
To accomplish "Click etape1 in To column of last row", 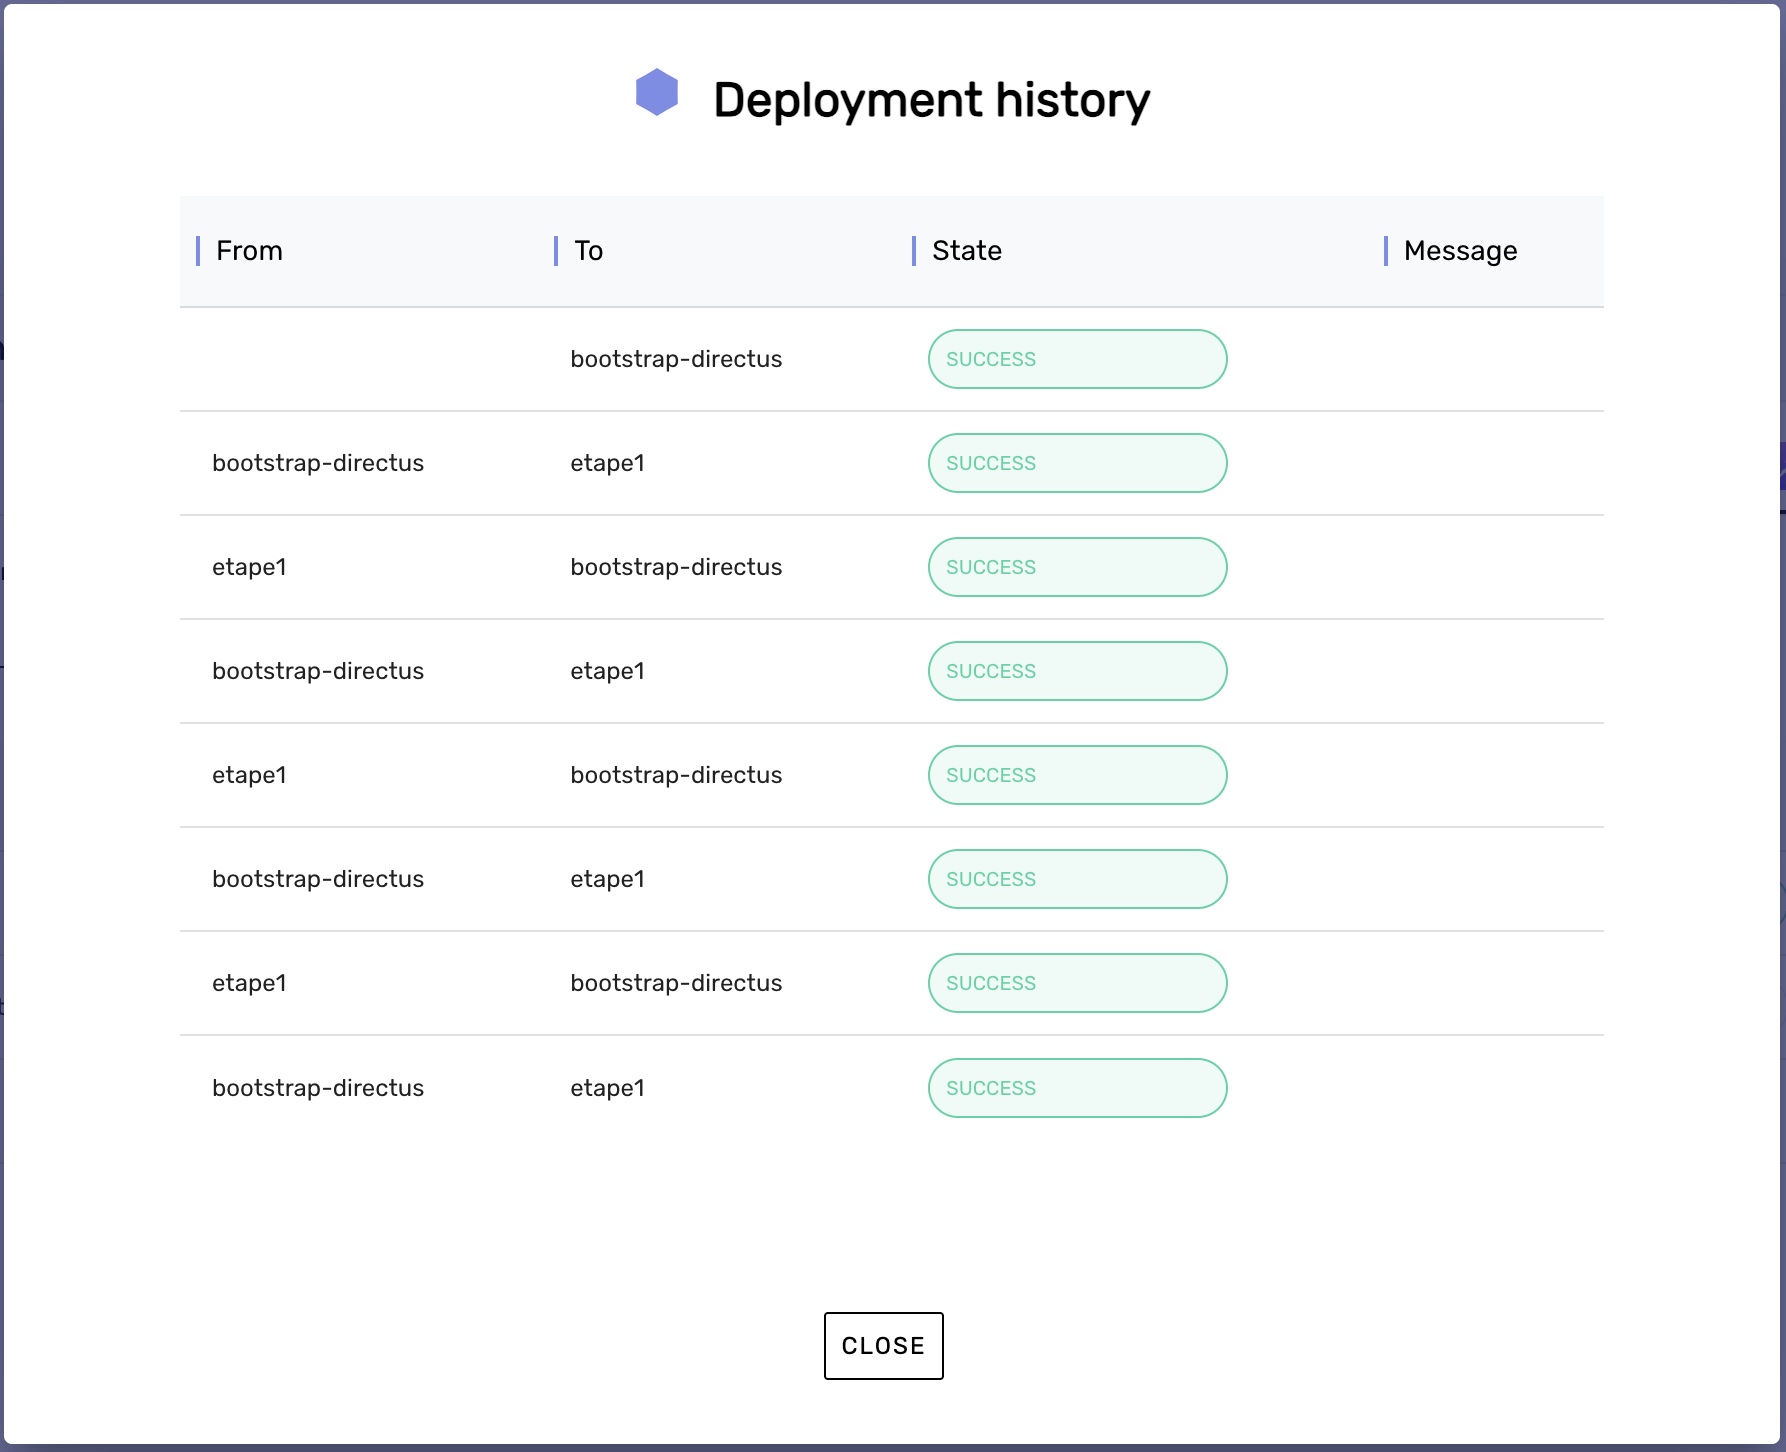I will (x=607, y=1088).
